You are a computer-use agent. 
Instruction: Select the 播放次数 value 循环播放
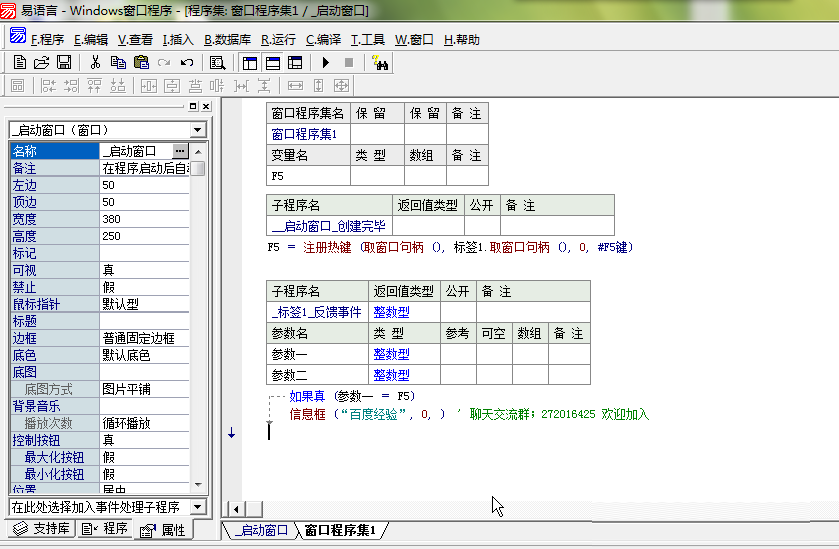[x=144, y=423]
